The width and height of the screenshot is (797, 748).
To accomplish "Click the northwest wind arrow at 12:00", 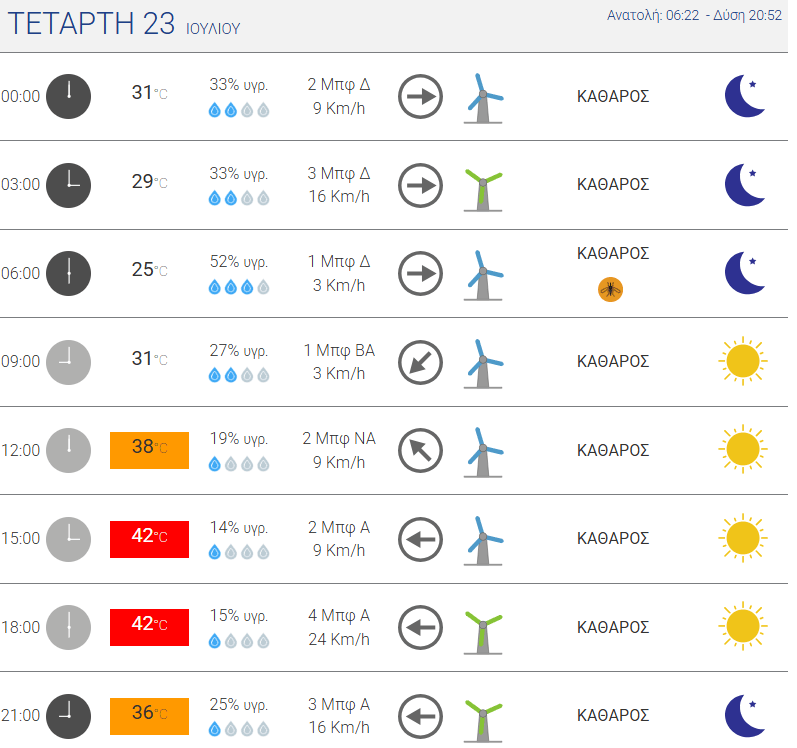I will point(420,451).
